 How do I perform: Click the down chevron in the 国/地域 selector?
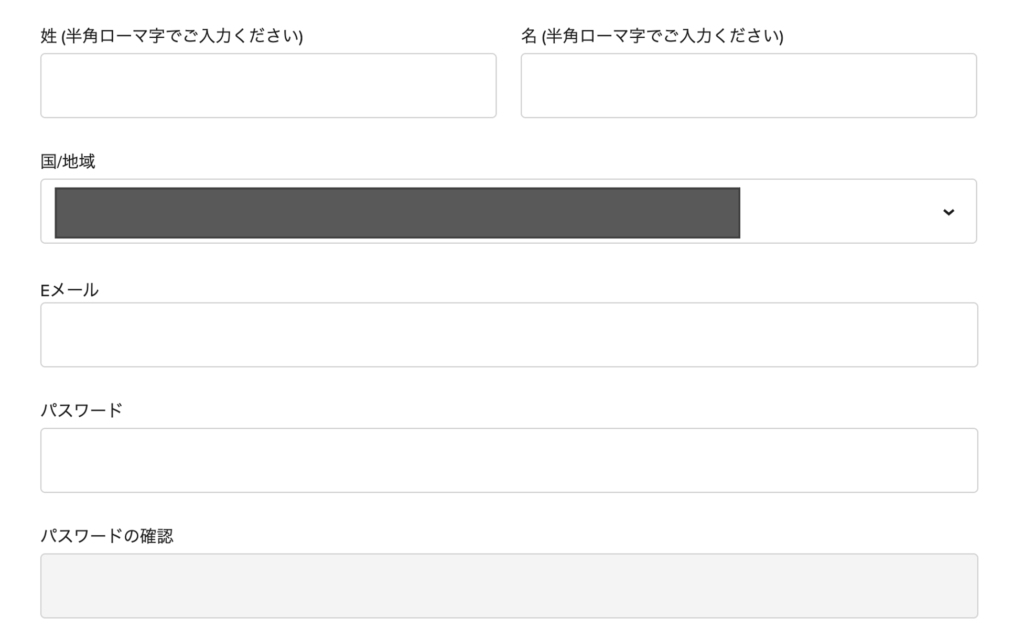[948, 212]
